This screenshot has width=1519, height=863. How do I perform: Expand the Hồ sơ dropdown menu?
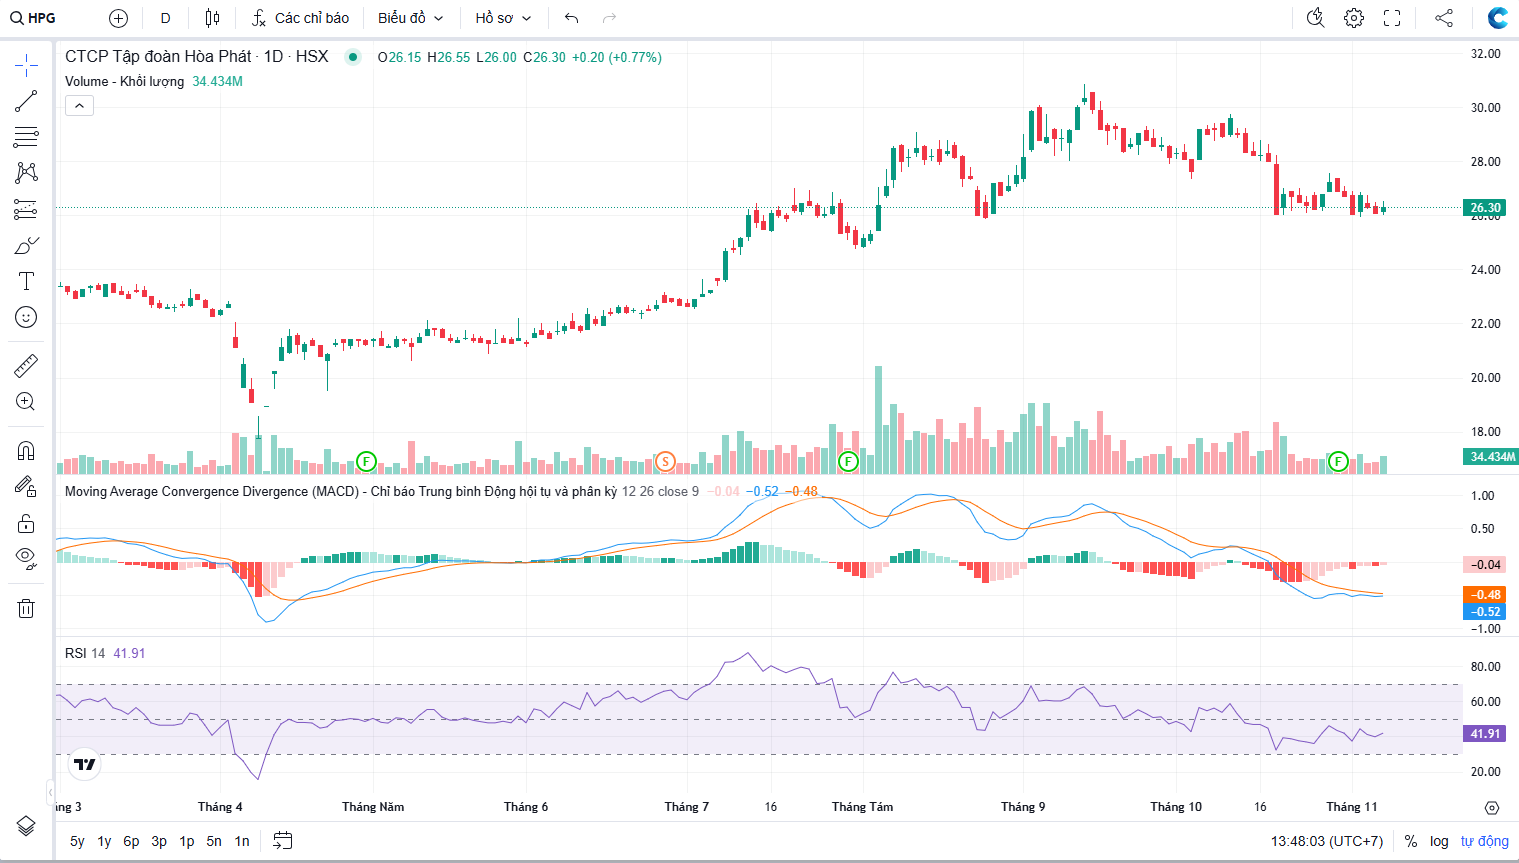pos(503,18)
